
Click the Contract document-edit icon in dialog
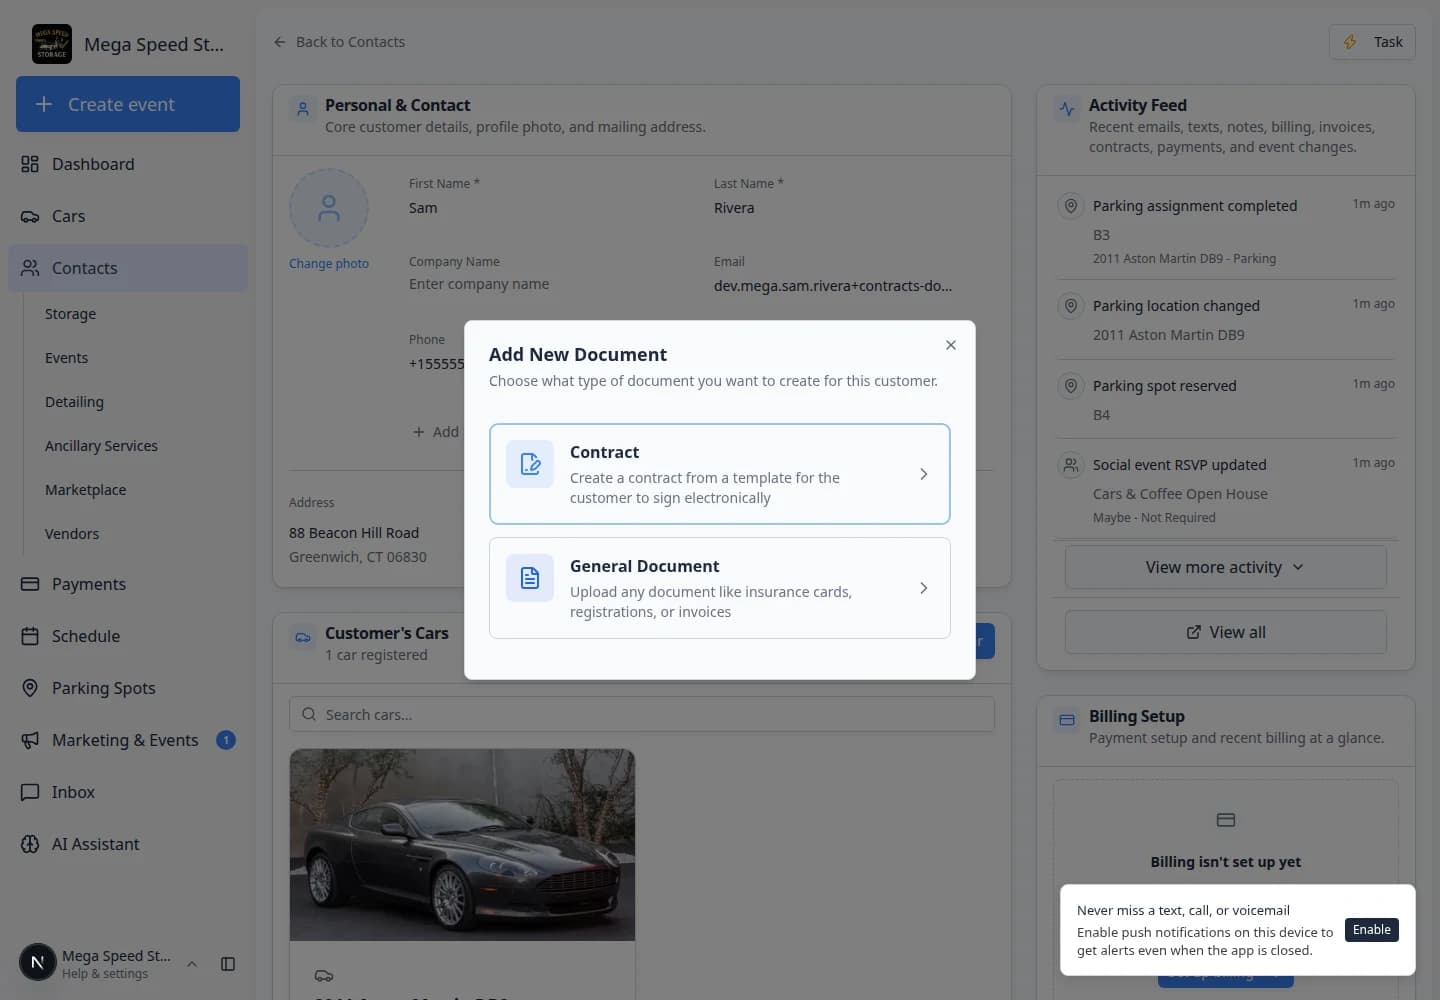tap(530, 464)
